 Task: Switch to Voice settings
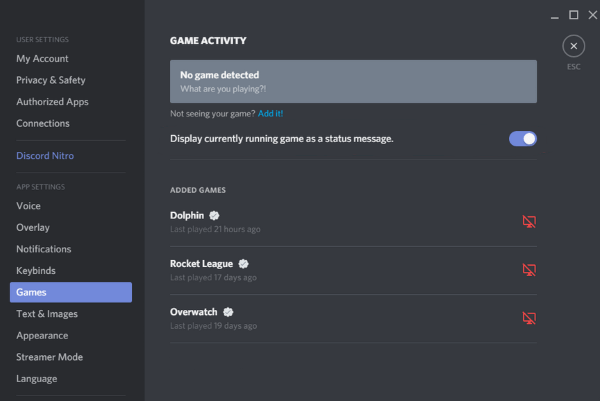click(x=29, y=205)
